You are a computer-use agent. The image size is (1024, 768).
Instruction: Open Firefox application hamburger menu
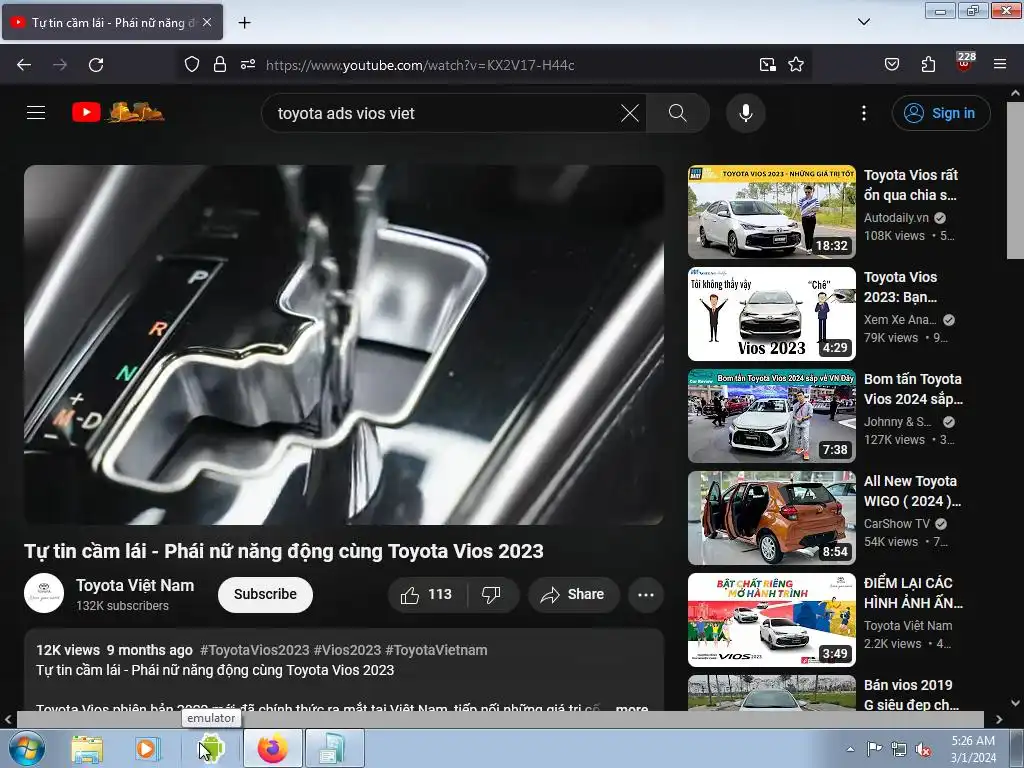(x=1000, y=64)
